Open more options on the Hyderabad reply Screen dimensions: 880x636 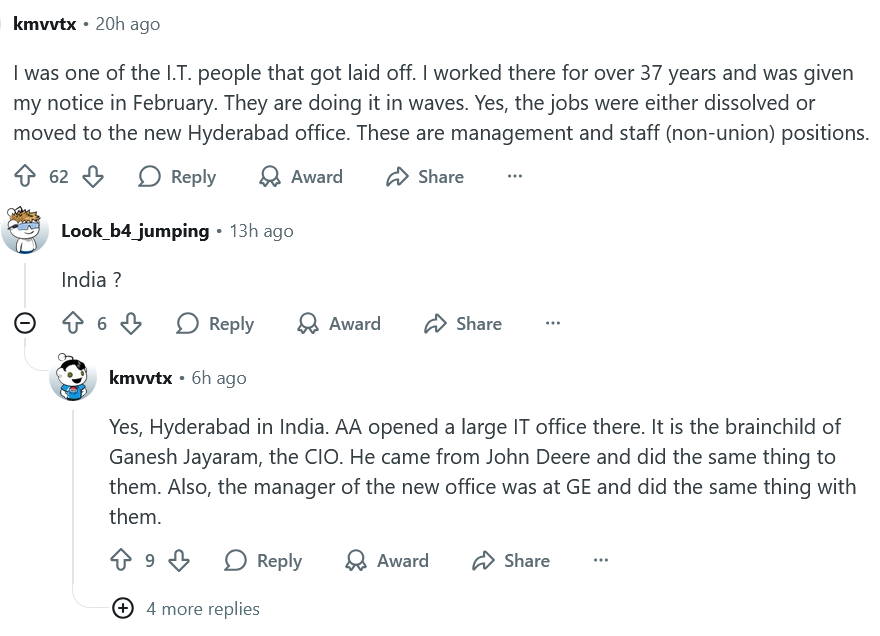601,561
